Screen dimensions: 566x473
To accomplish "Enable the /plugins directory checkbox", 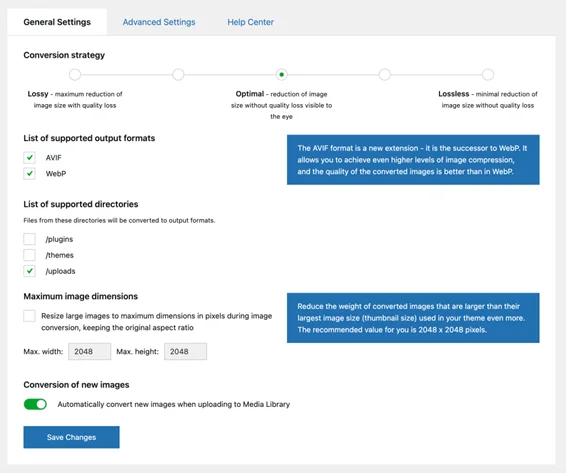I will click(30, 239).
